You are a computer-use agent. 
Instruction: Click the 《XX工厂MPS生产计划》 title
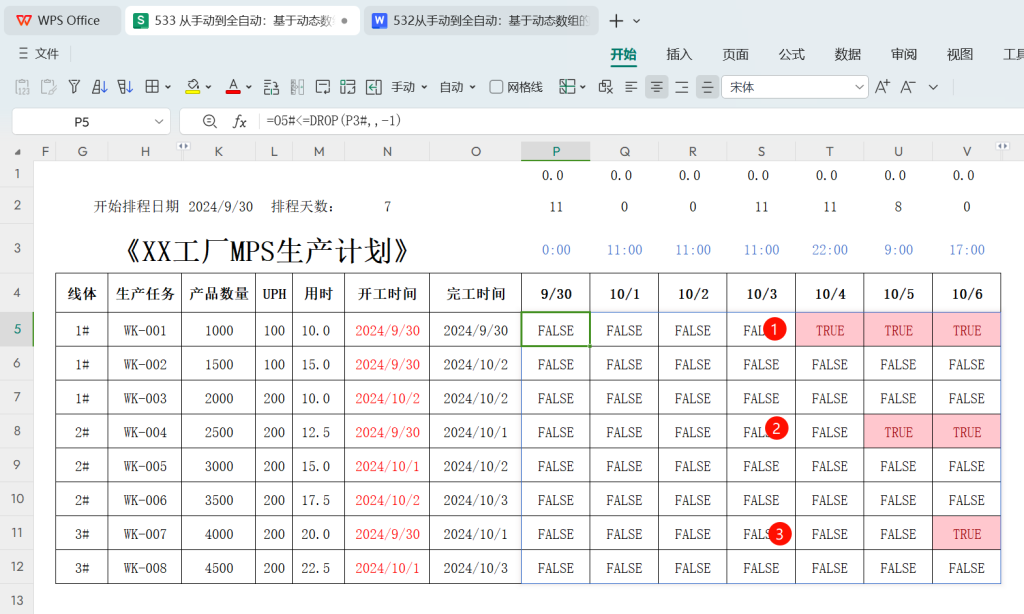click(x=267, y=251)
